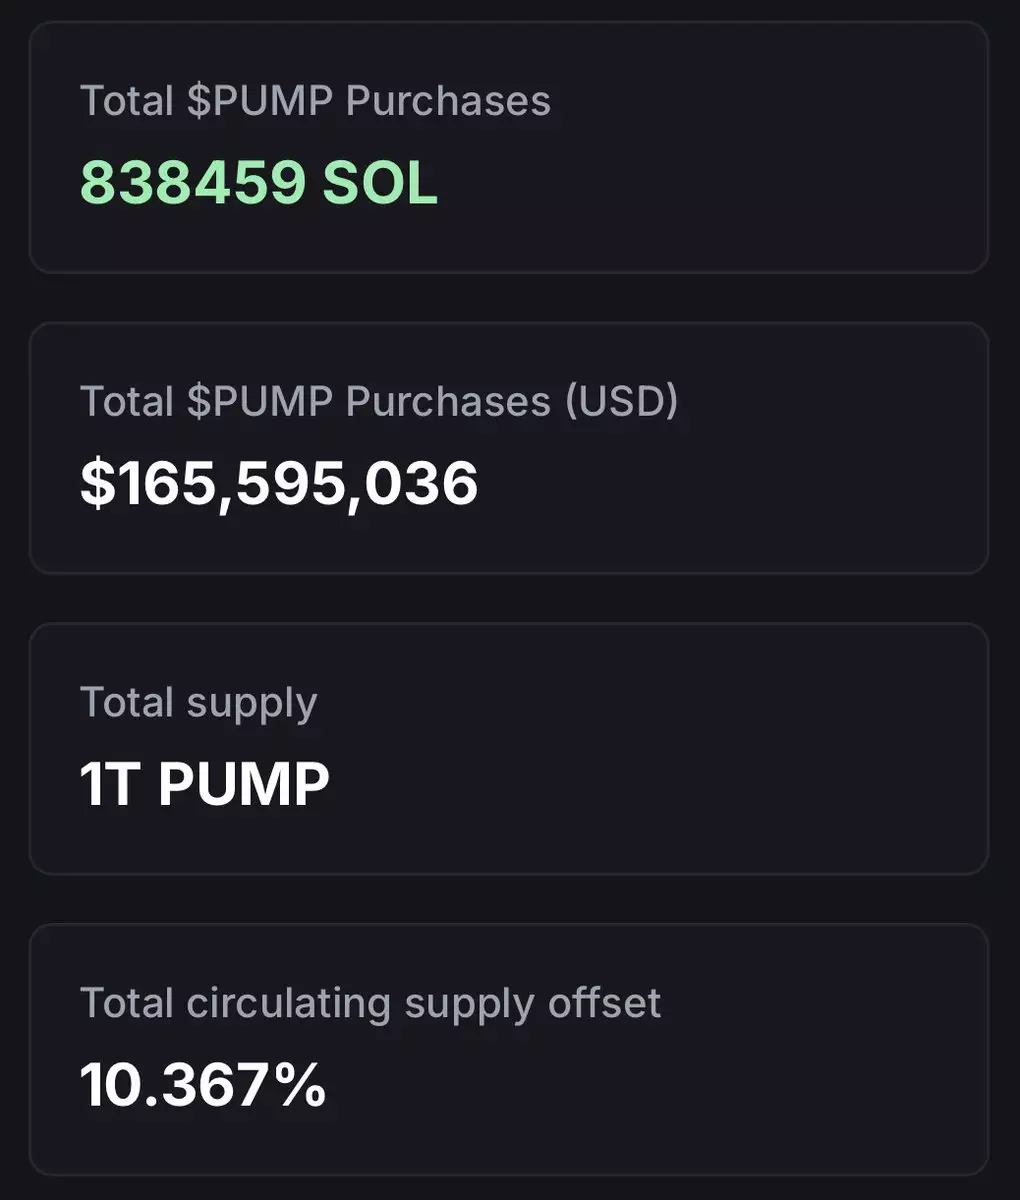Click the word "PUMP" in 1T PUMP
This screenshot has height=1200, width=1020.
coord(244,783)
